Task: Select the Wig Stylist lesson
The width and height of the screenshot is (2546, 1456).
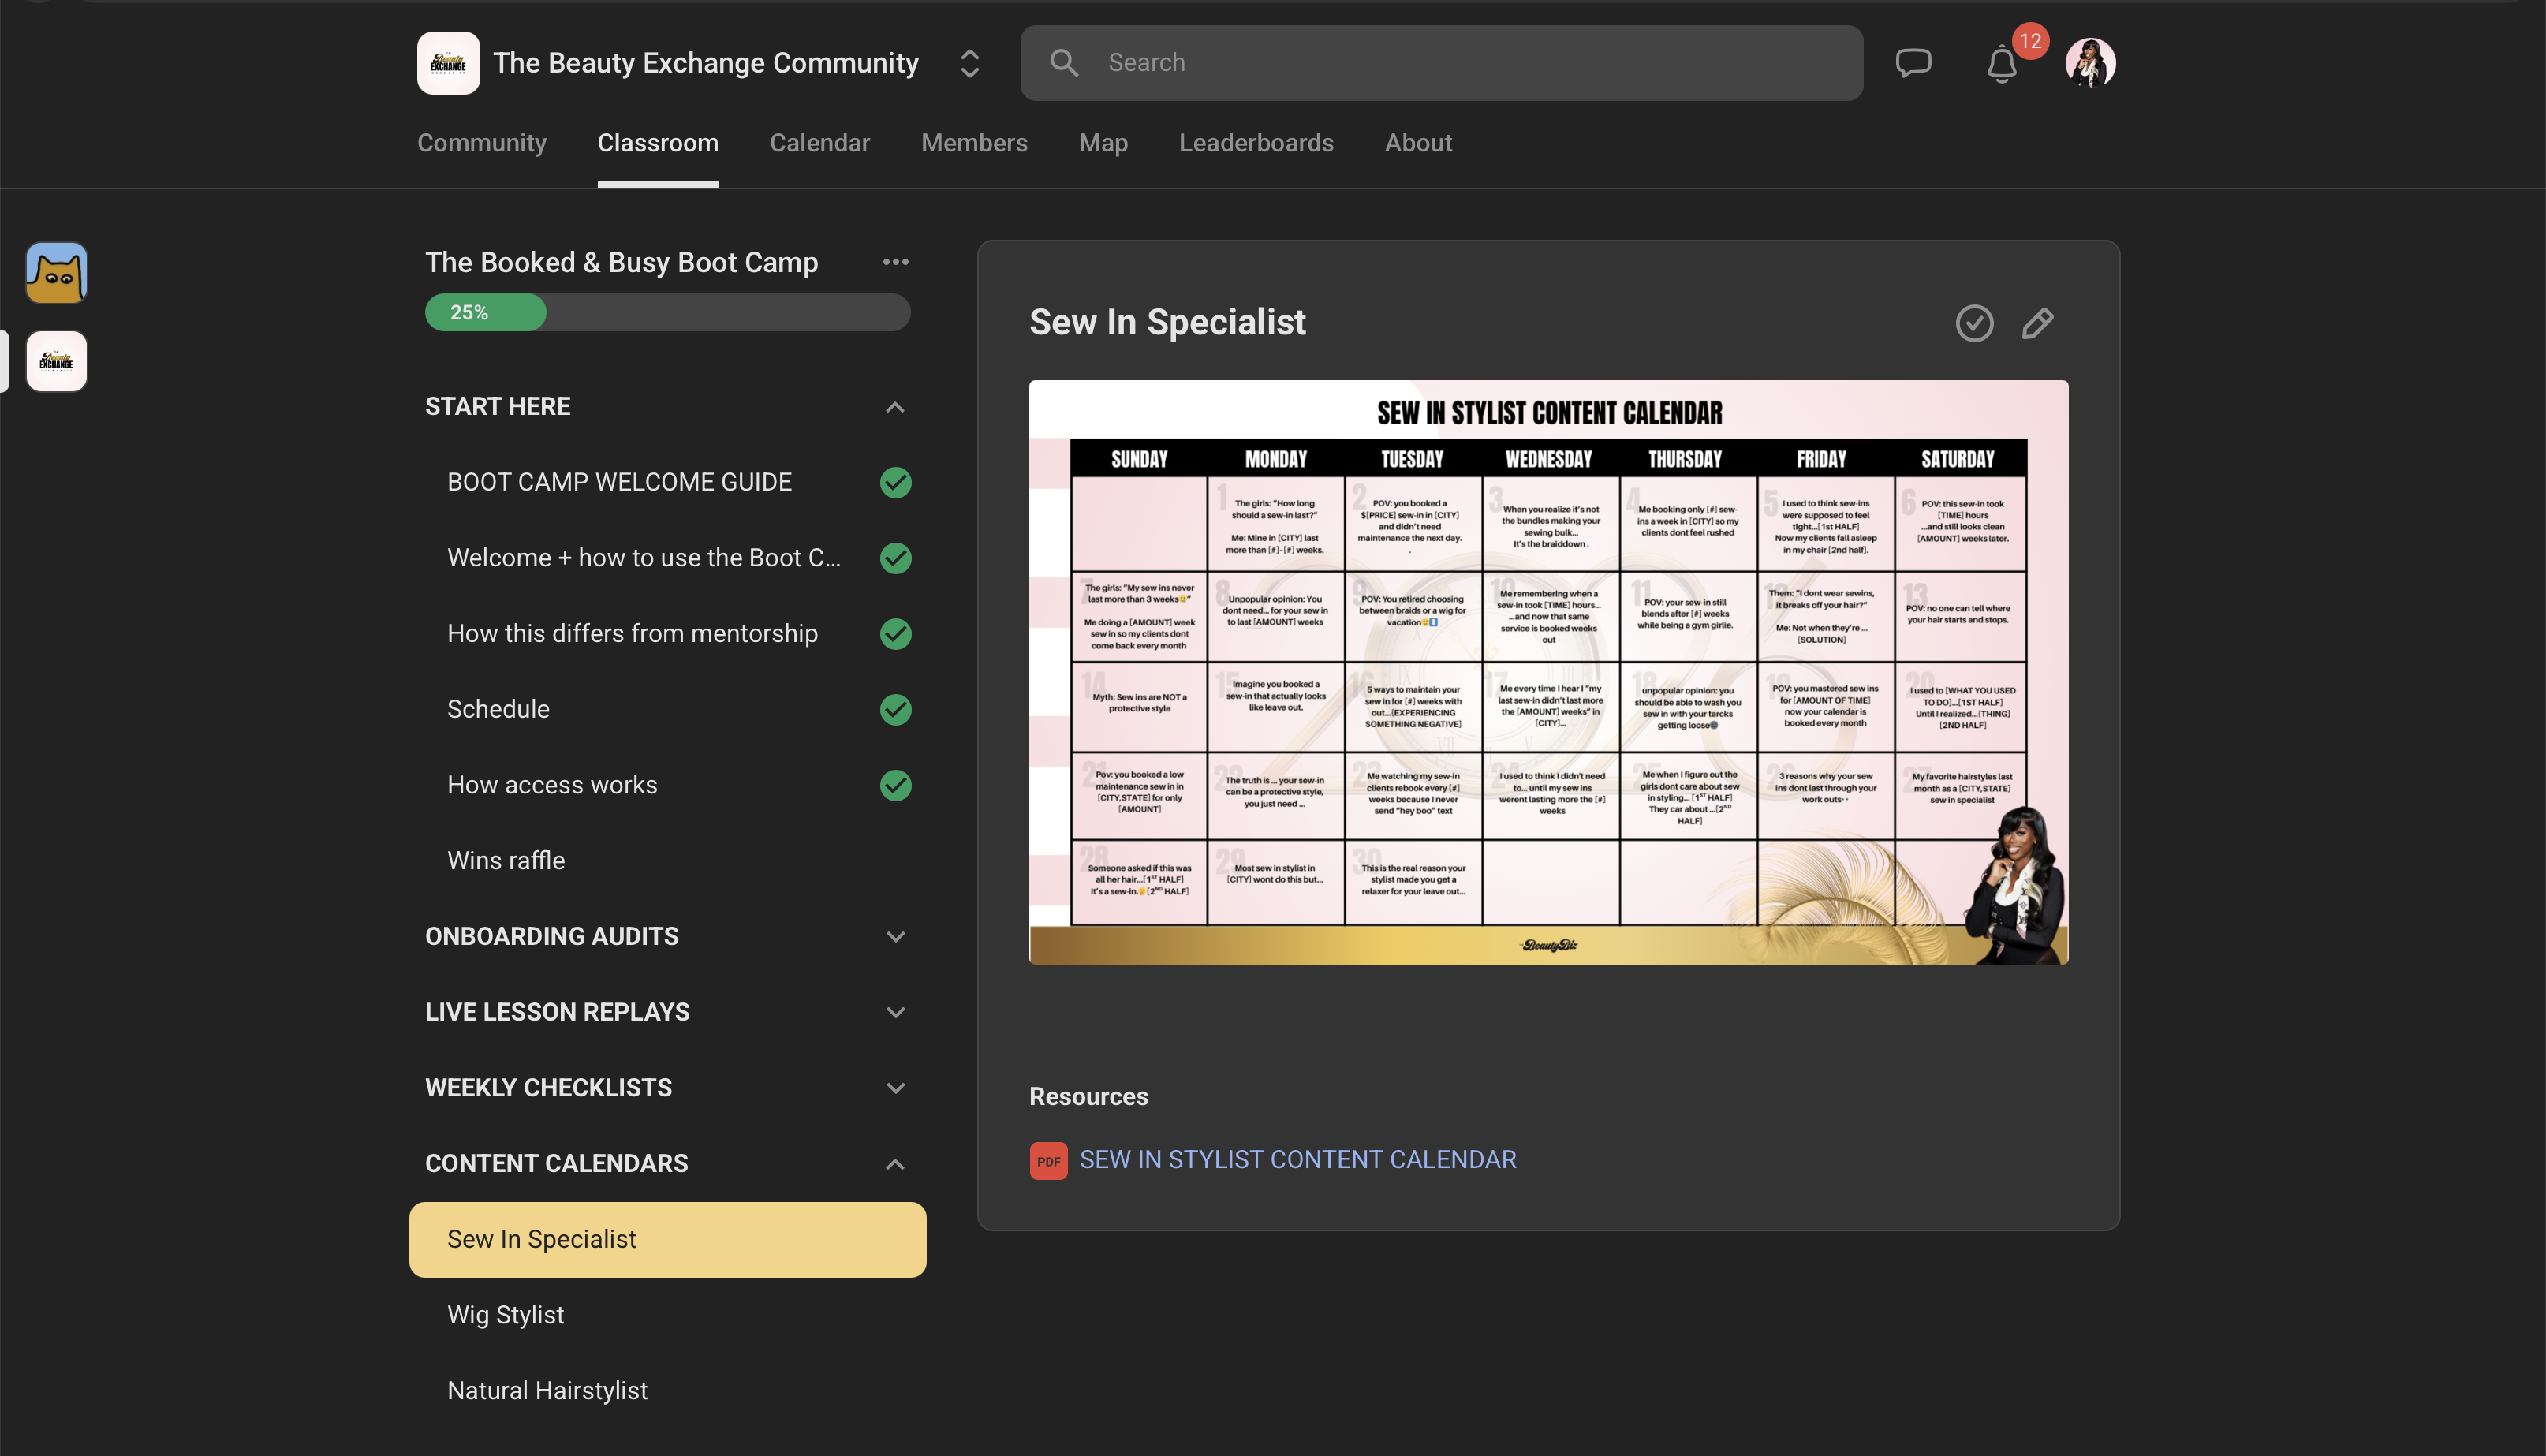Action: point(505,1314)
